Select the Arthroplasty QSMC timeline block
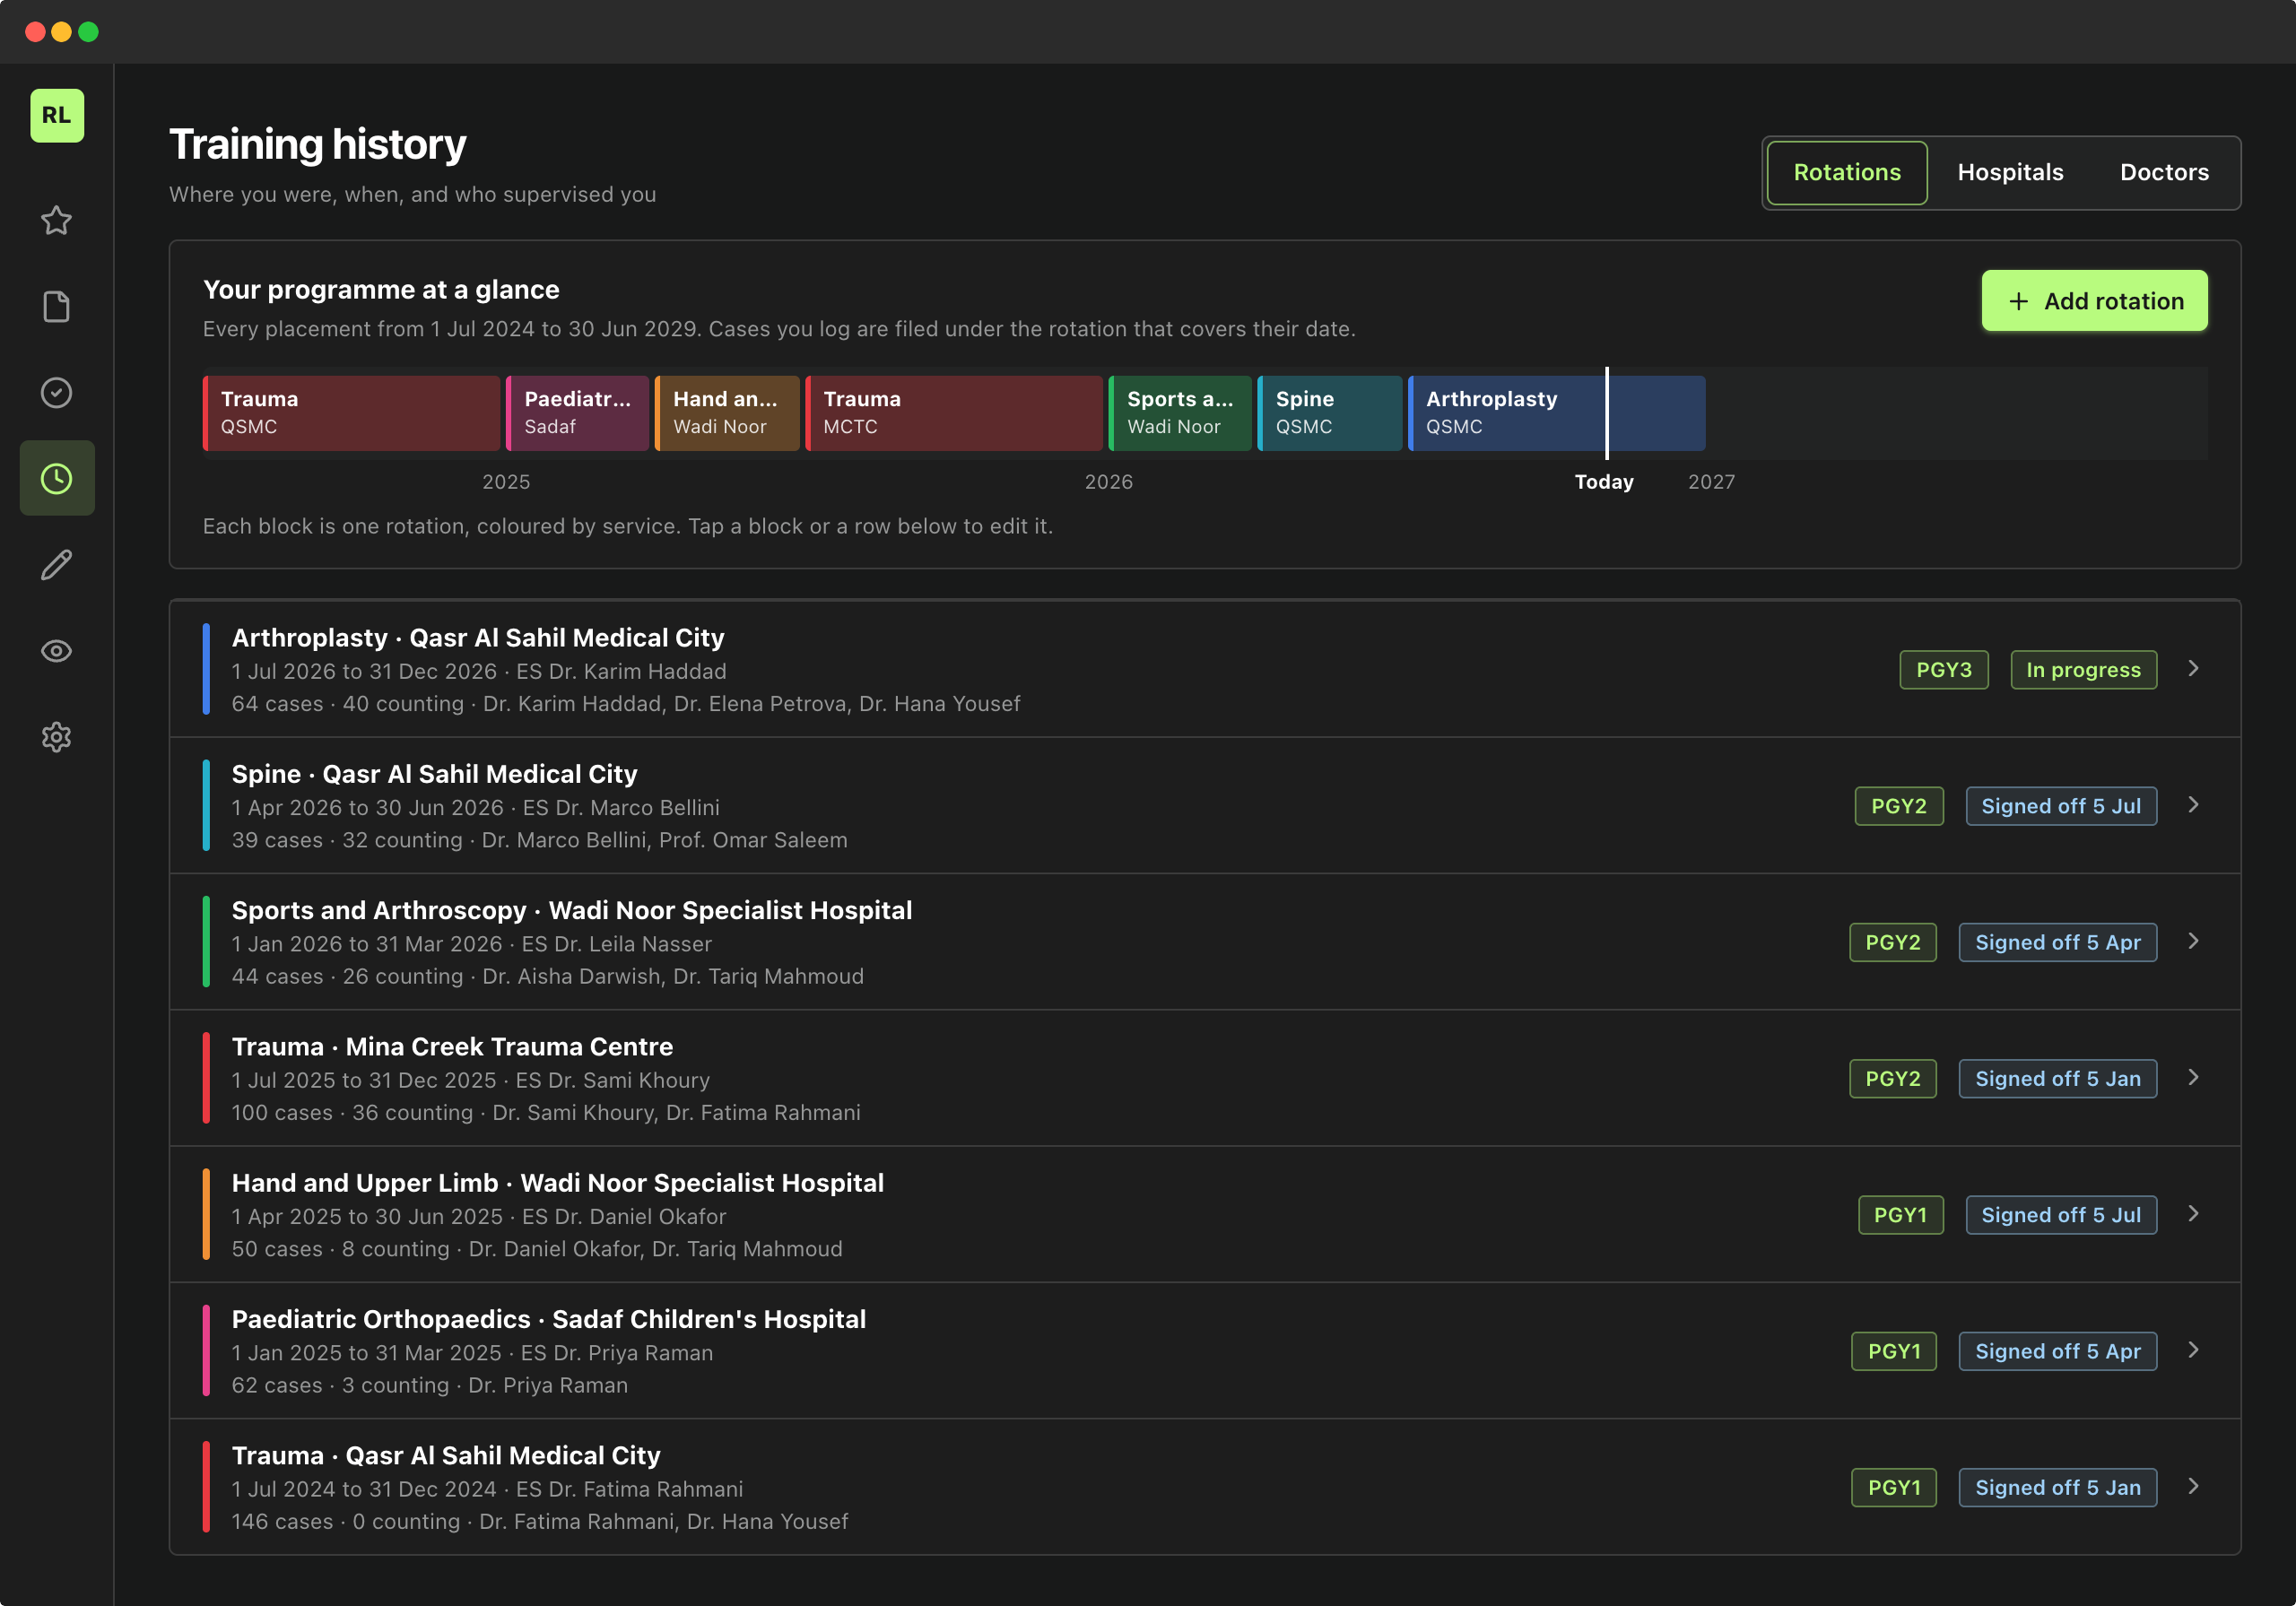This screenshot has height=1606, width=2296. click(1556, 413)
